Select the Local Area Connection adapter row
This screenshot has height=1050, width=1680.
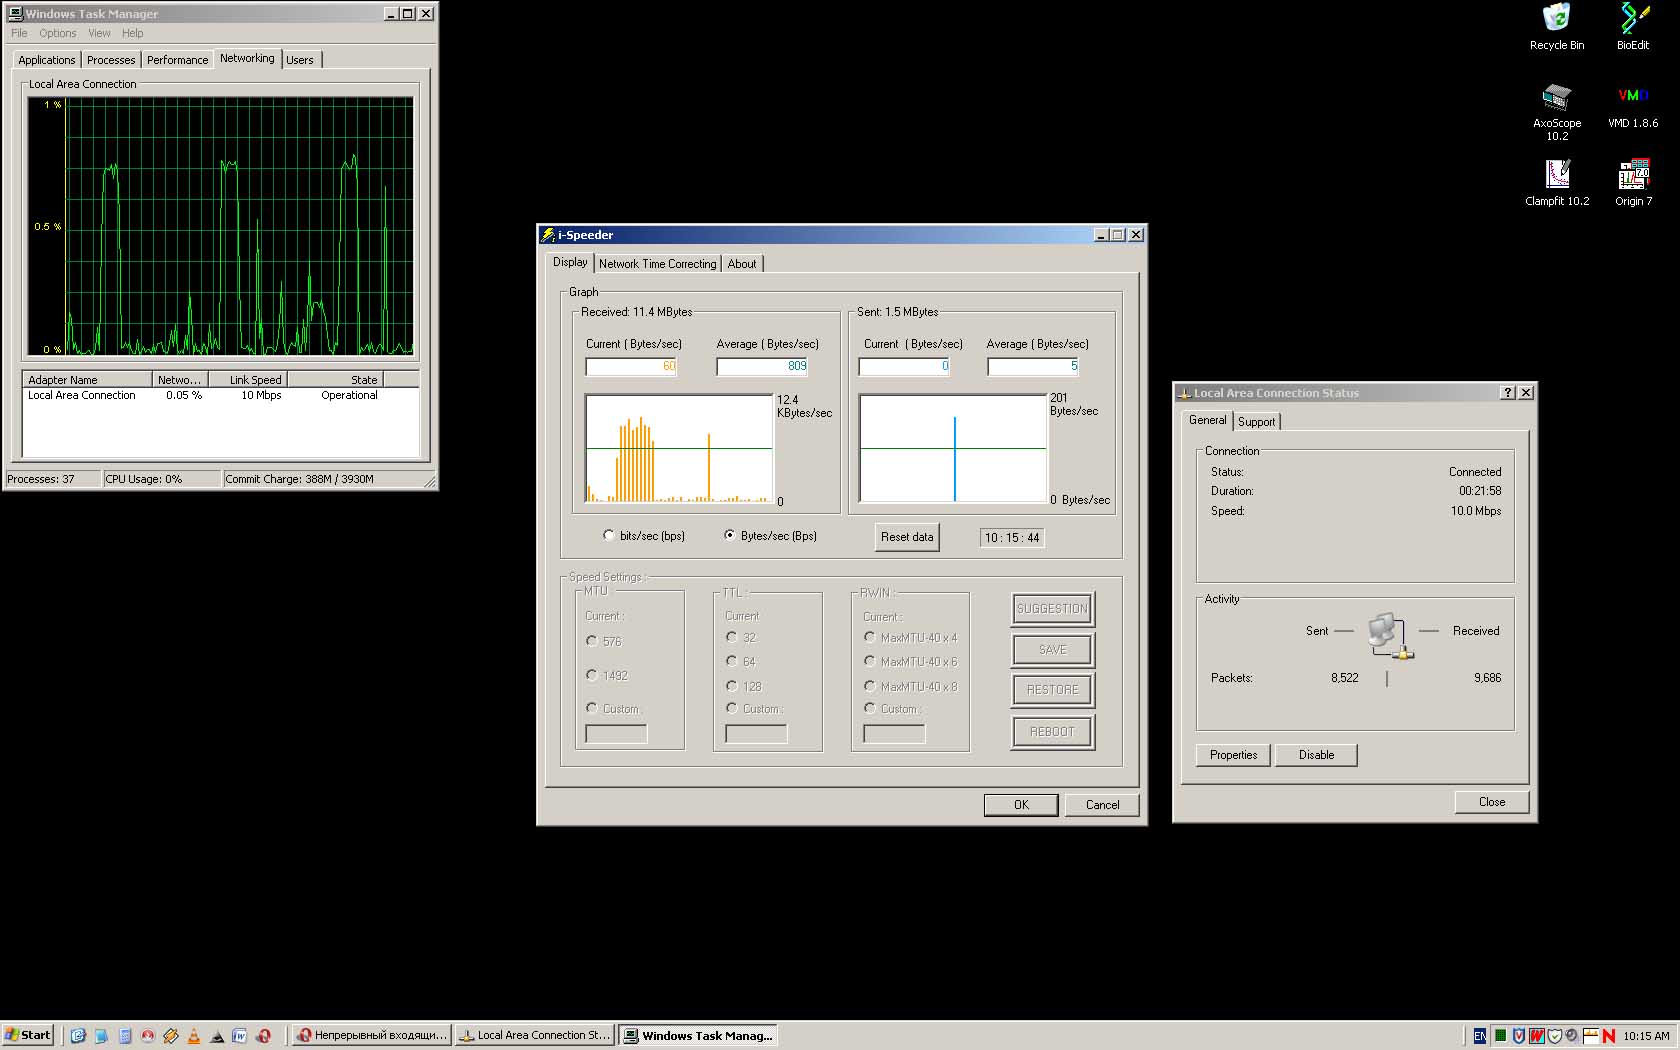point(82,396)
